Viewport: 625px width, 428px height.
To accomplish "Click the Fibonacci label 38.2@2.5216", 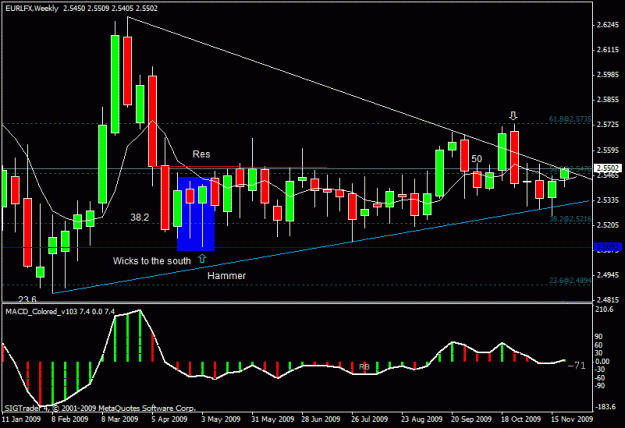I will point(570,219).
